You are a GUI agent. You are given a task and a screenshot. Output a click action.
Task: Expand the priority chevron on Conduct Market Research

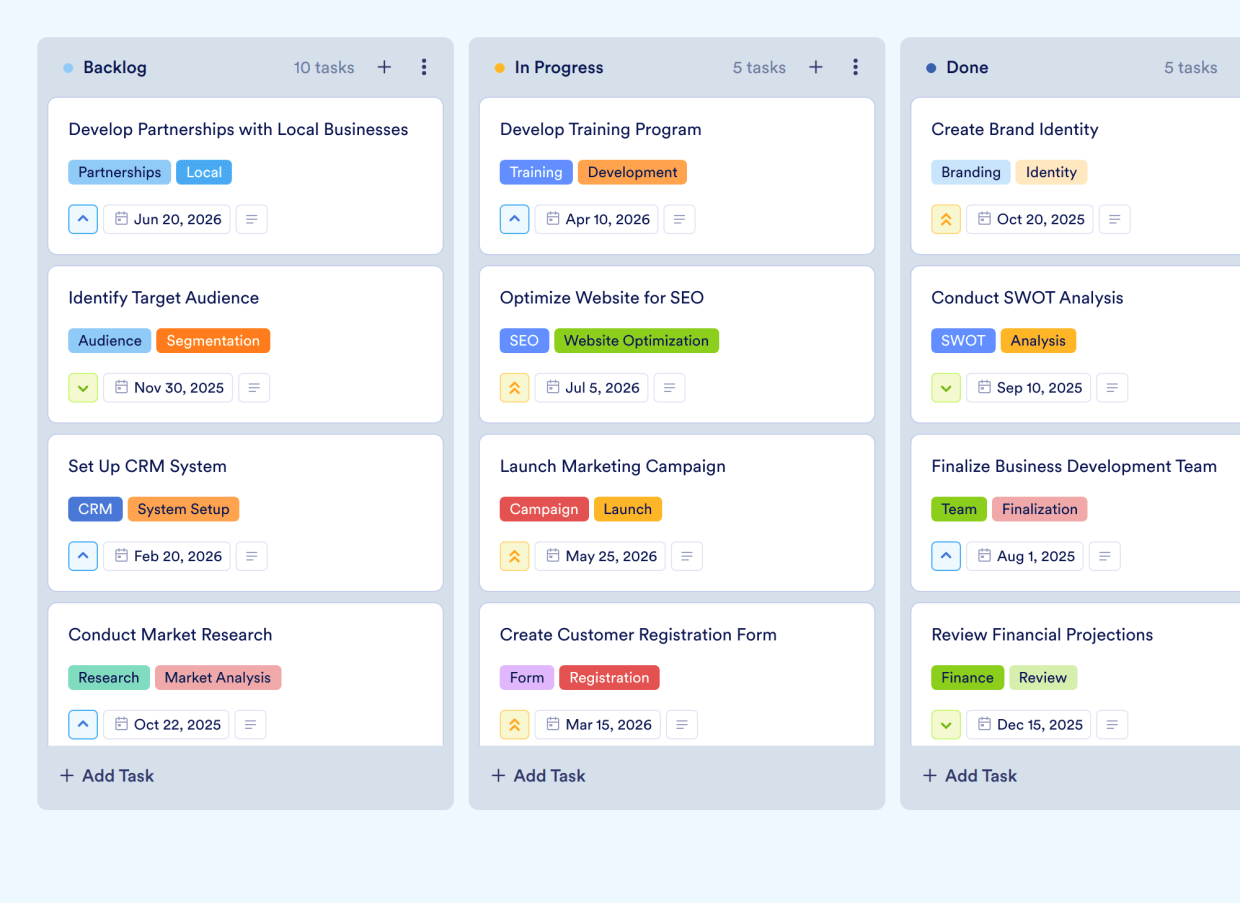point(83,724)
